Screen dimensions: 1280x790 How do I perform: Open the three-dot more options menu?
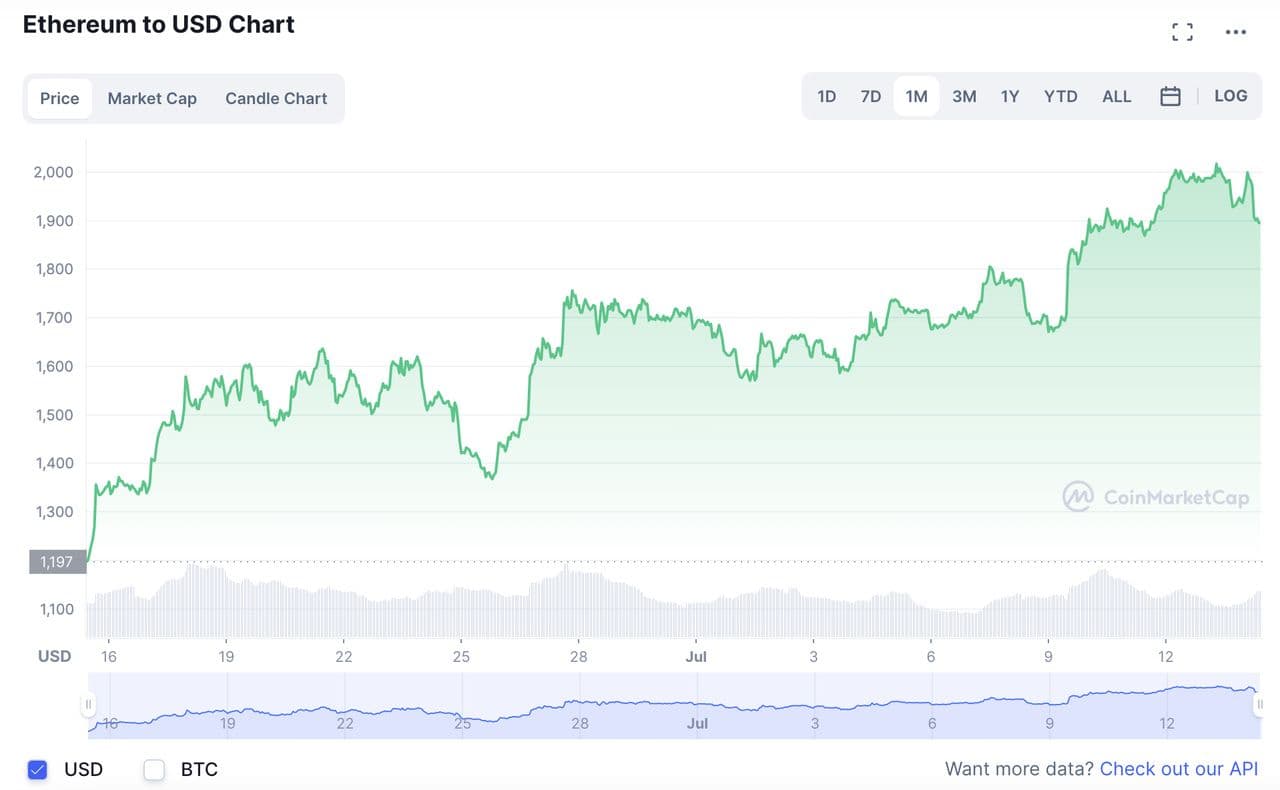coord(1236,32)
